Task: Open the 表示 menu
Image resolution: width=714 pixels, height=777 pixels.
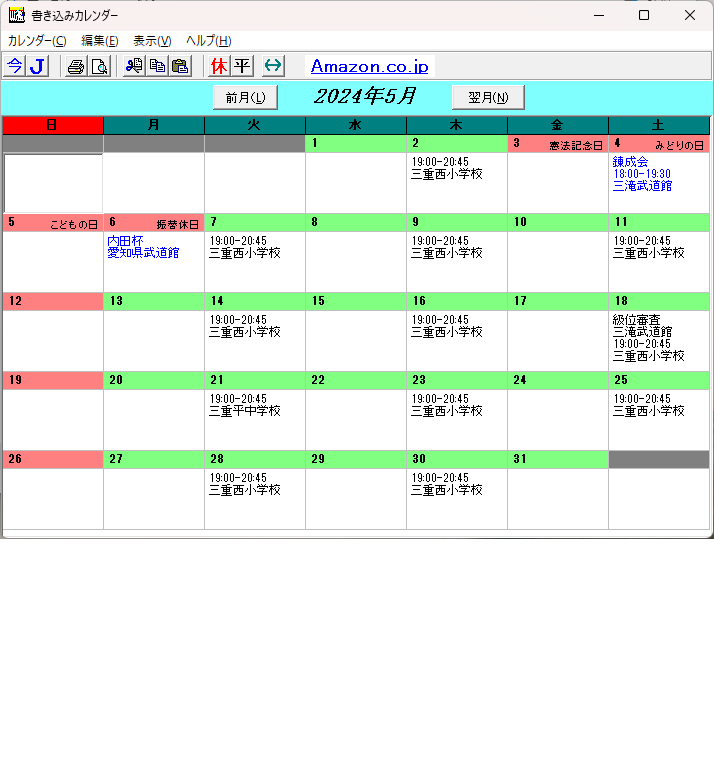Action: (x=152, y=41)
